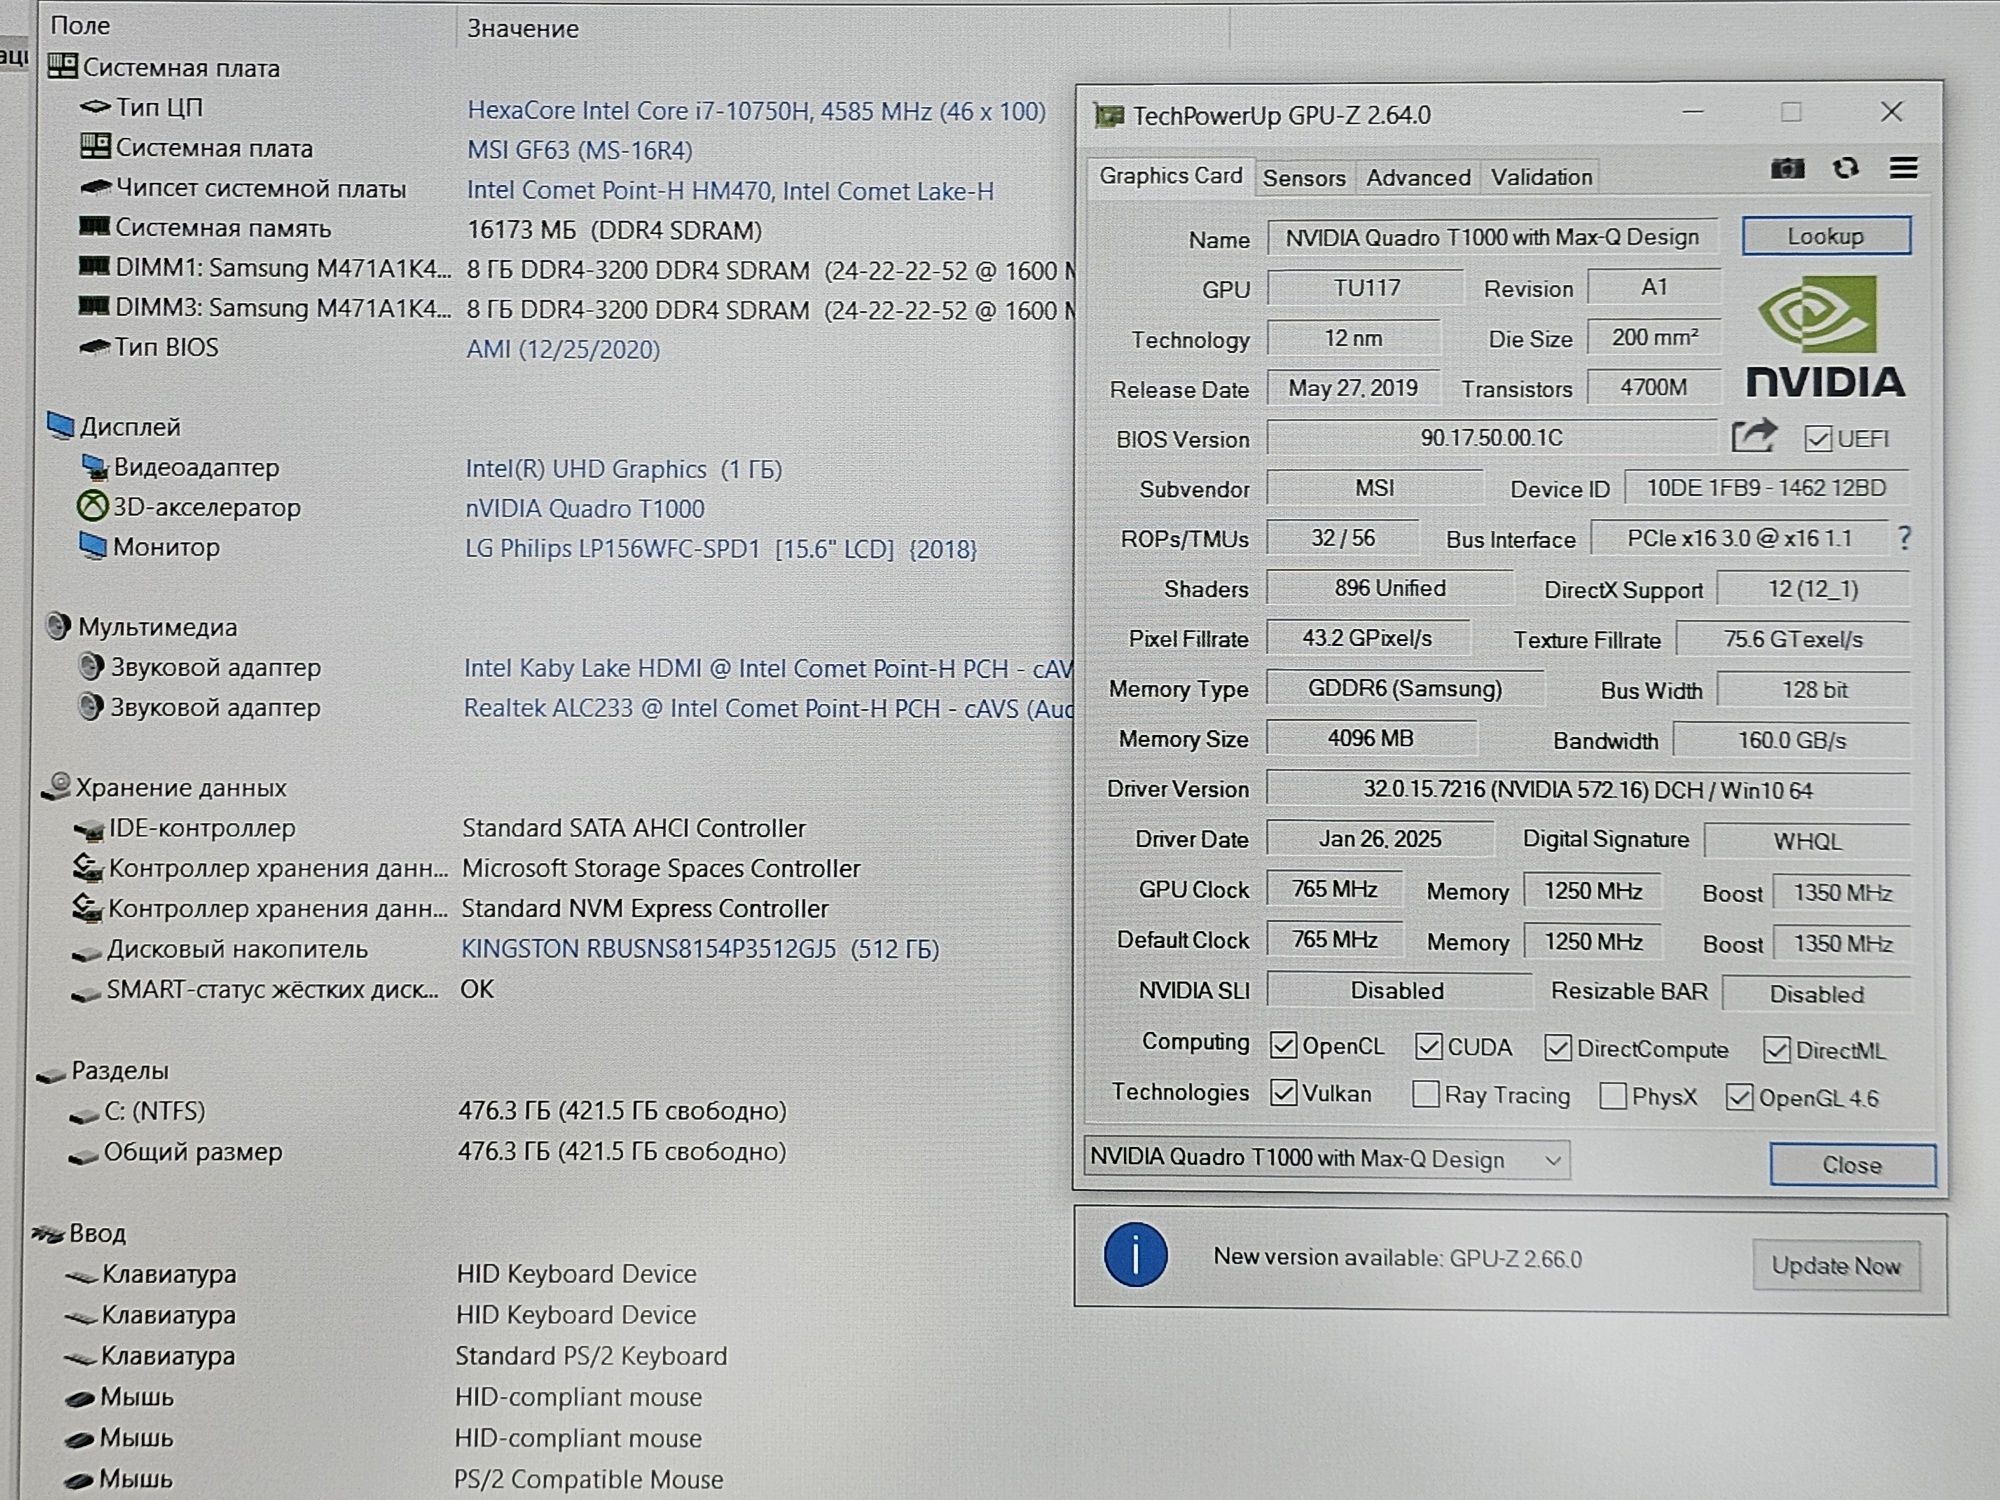
Task: Click the Монитор row icon
Action: click(x=93, y=546)
